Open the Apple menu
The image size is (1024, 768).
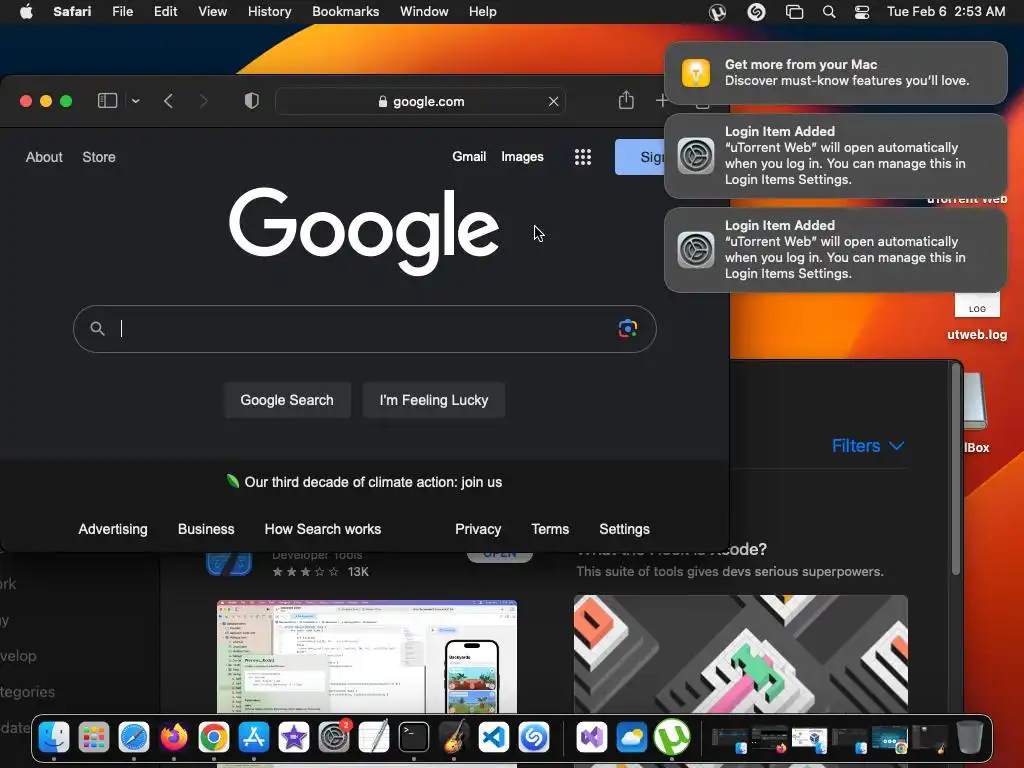[x=26, y=12]
